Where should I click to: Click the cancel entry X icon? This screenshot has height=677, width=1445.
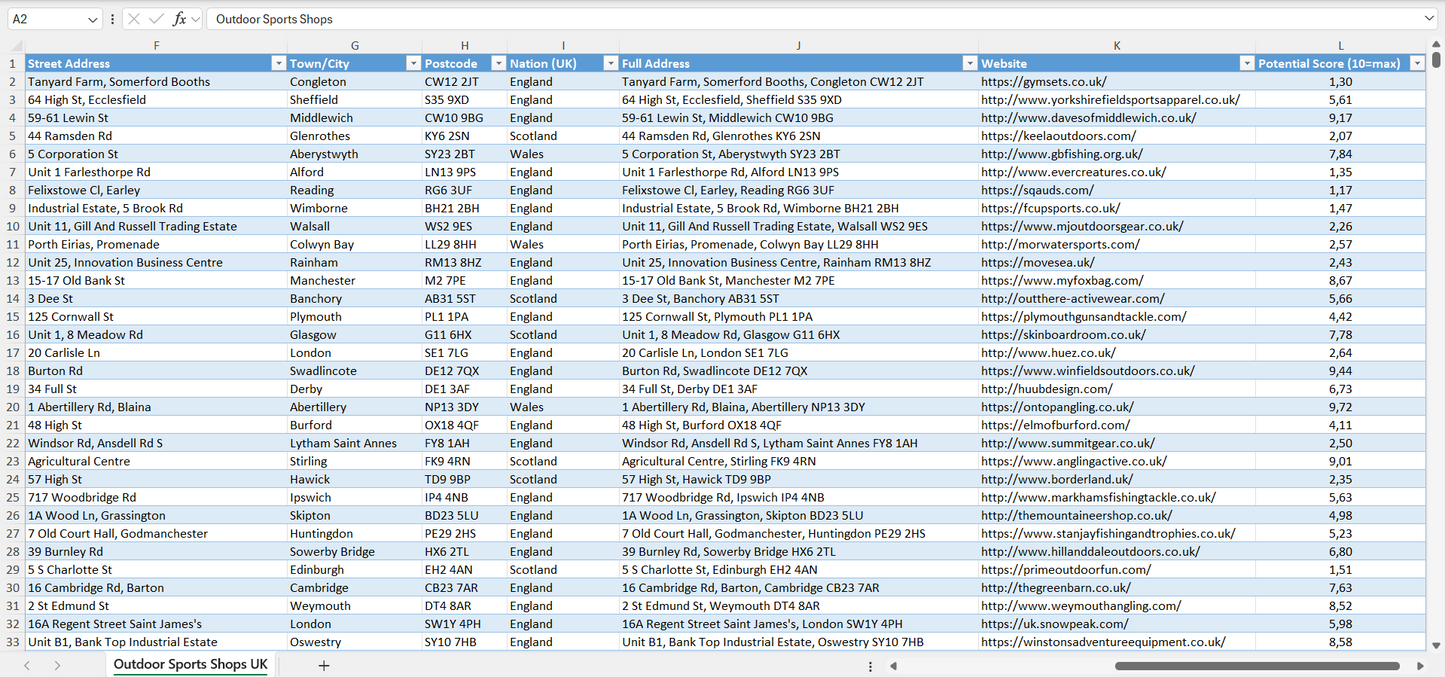tap(133, 19)
